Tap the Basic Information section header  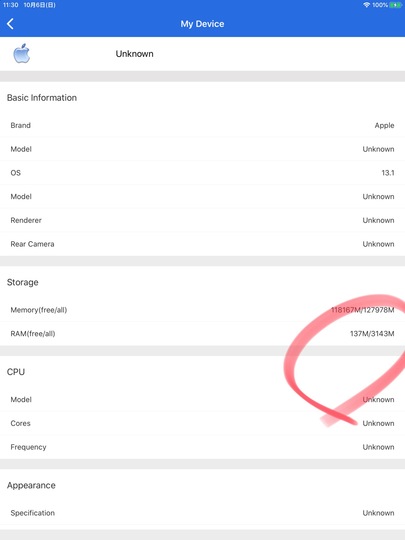[42, 98]
